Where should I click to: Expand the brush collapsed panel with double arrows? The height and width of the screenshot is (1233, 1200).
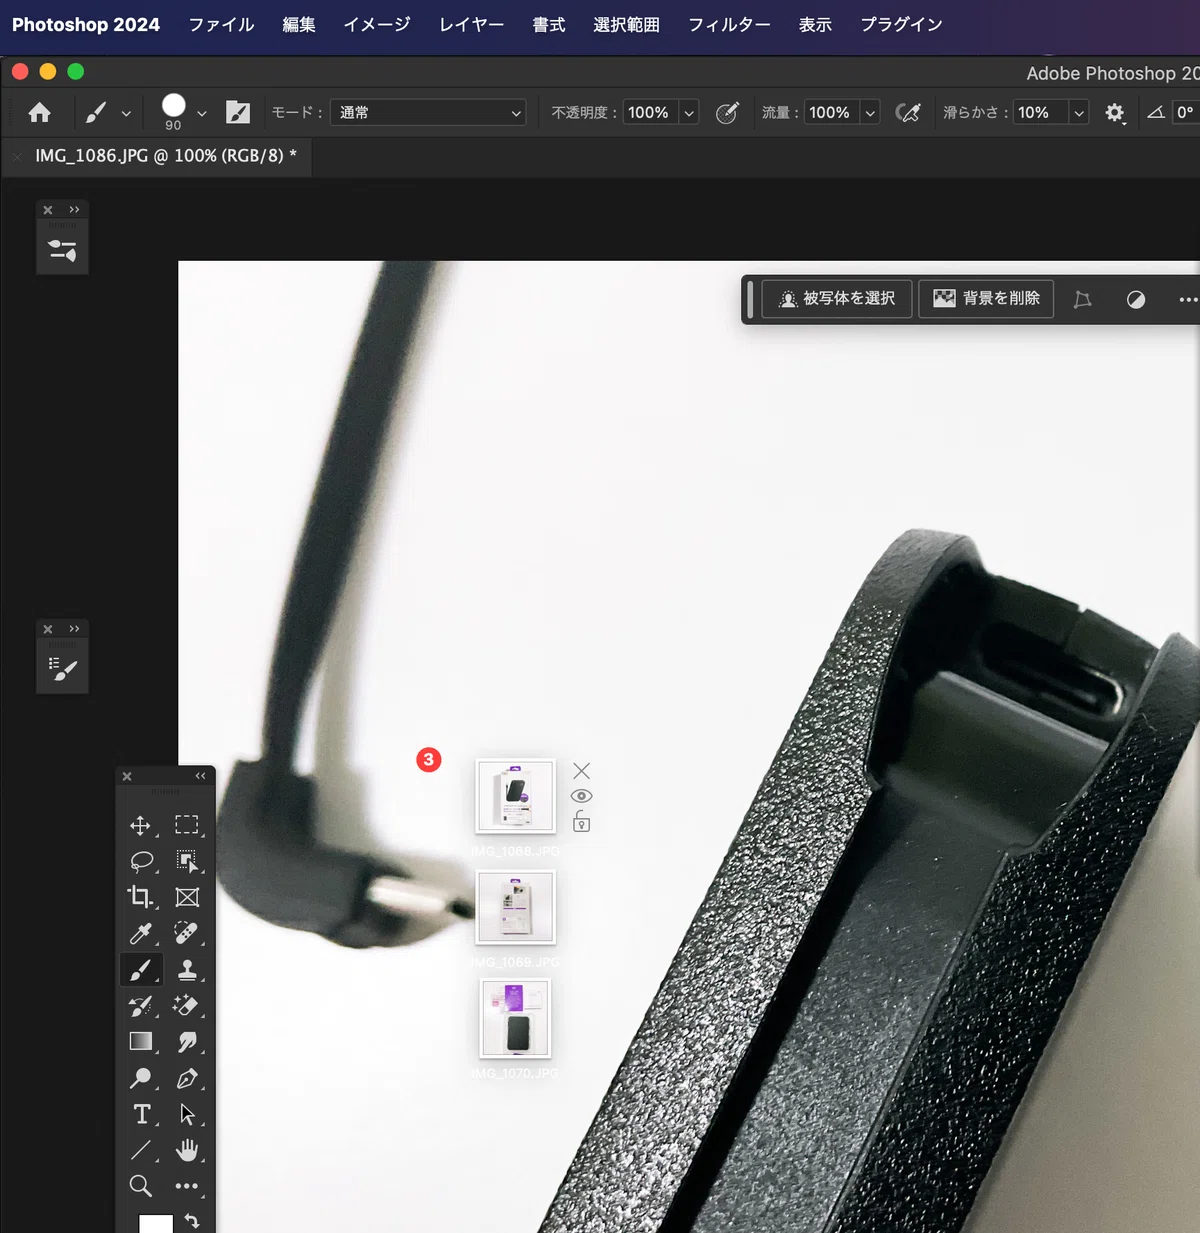pyautogui.click(x=75, y=629)
